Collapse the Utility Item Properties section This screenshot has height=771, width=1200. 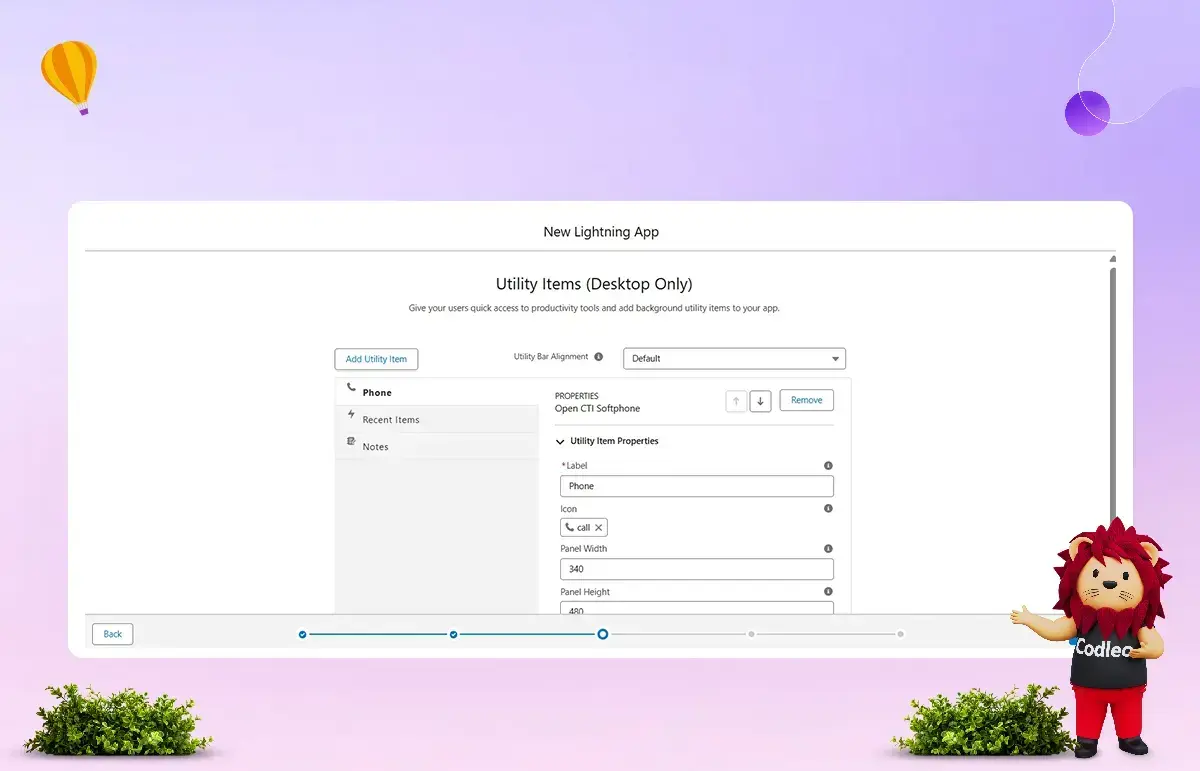click(x=560, y=441)
